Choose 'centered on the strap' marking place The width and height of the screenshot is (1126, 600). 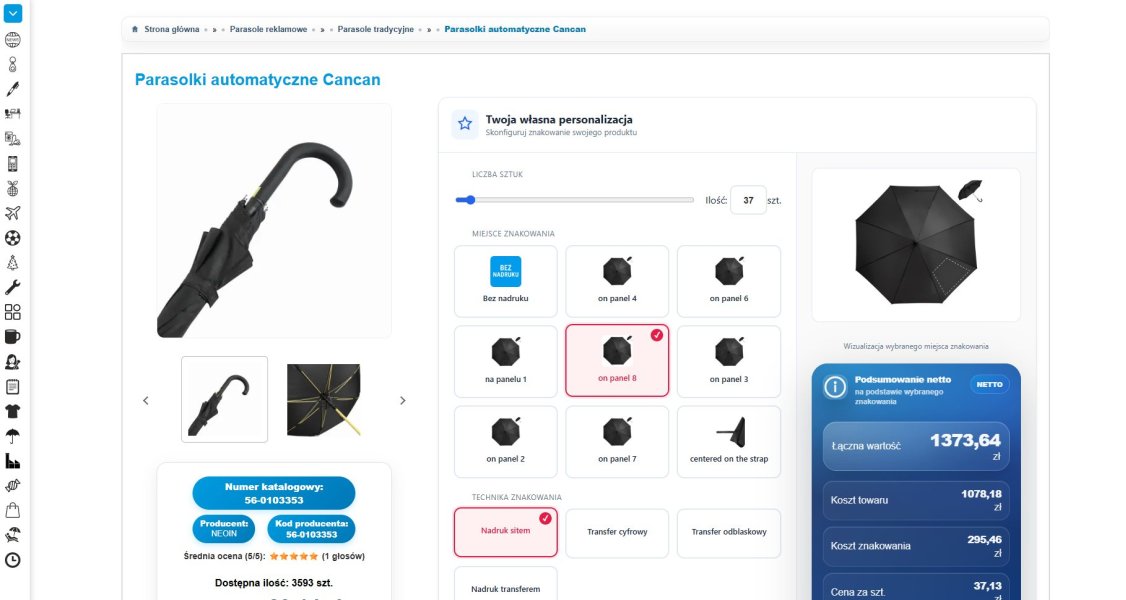[x=729, y=441]
